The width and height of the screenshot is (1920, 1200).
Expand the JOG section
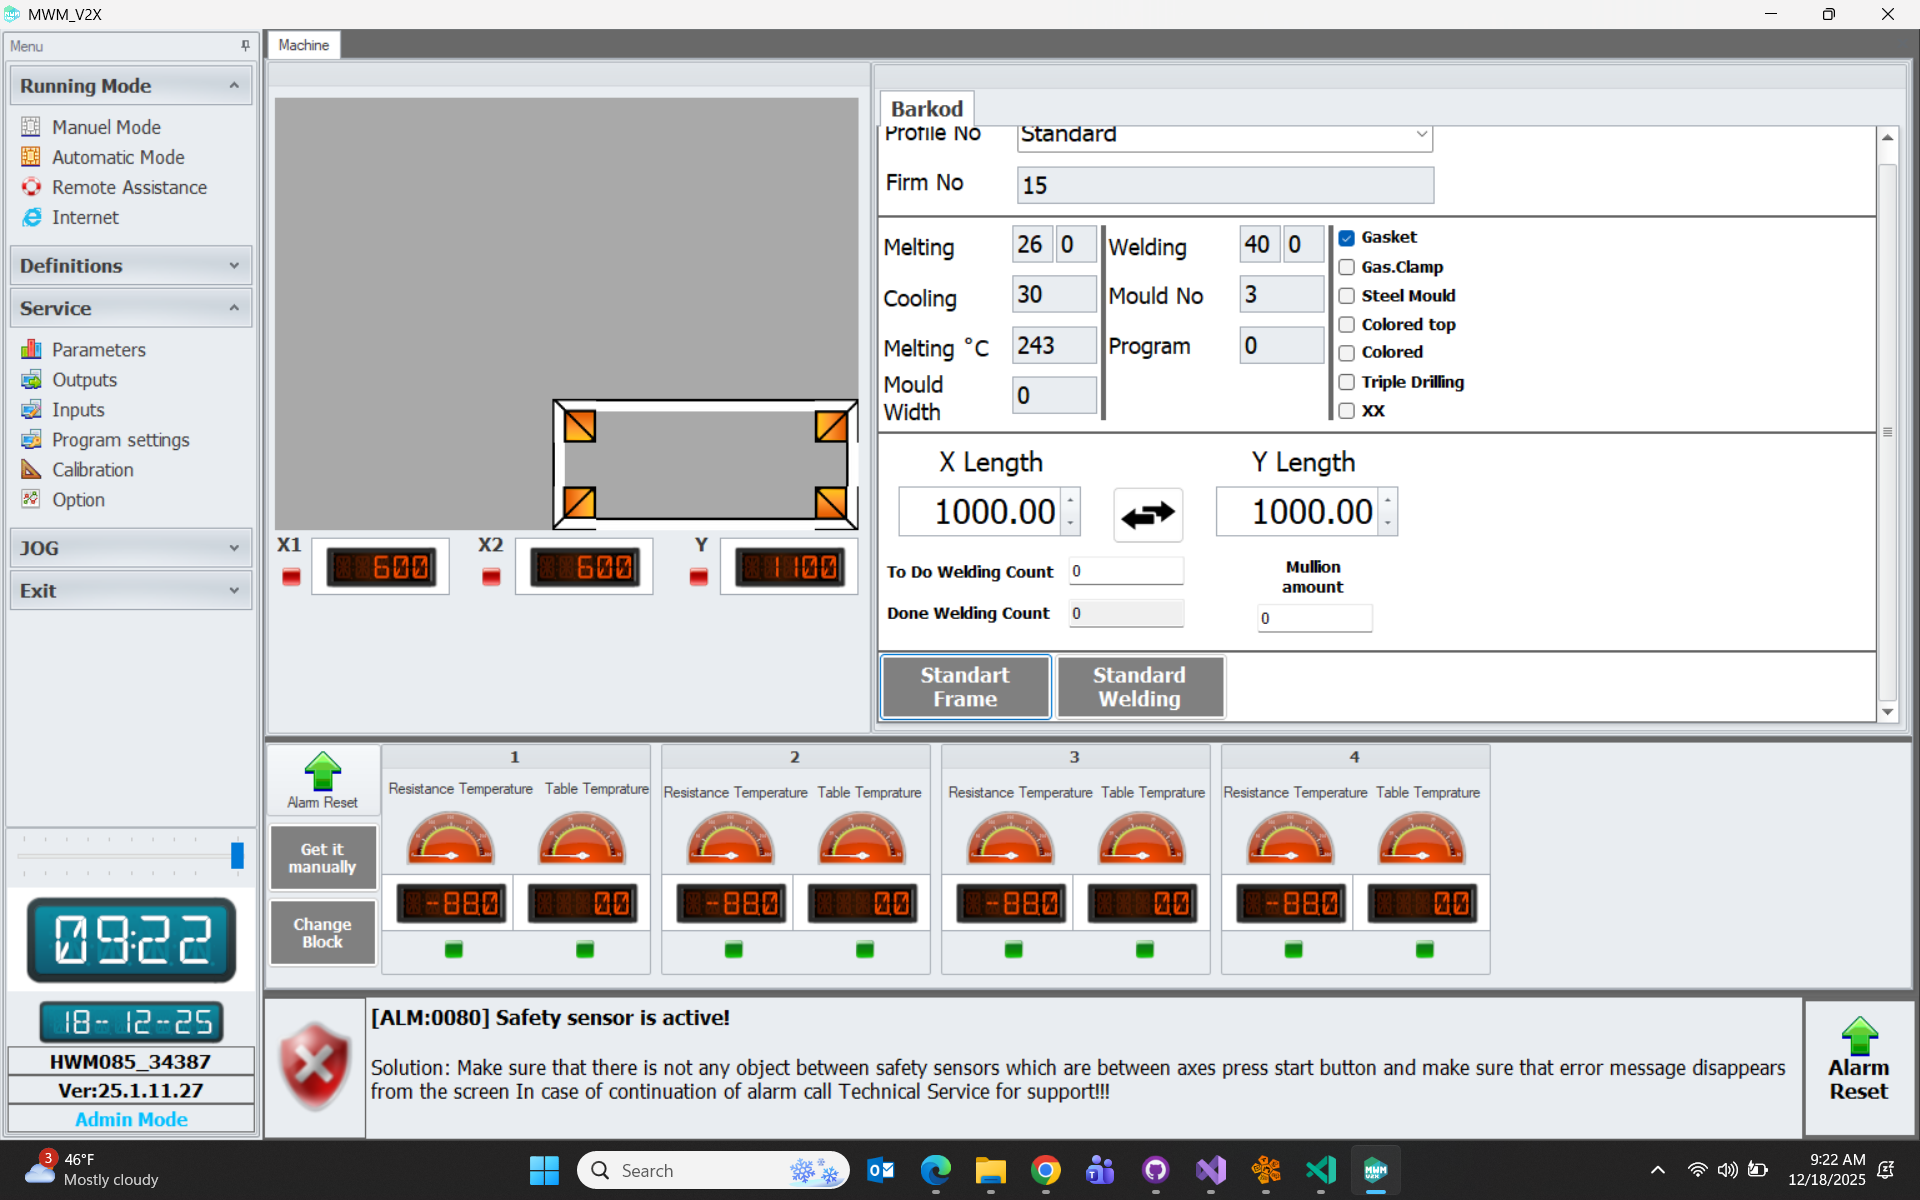click(130, 548)
